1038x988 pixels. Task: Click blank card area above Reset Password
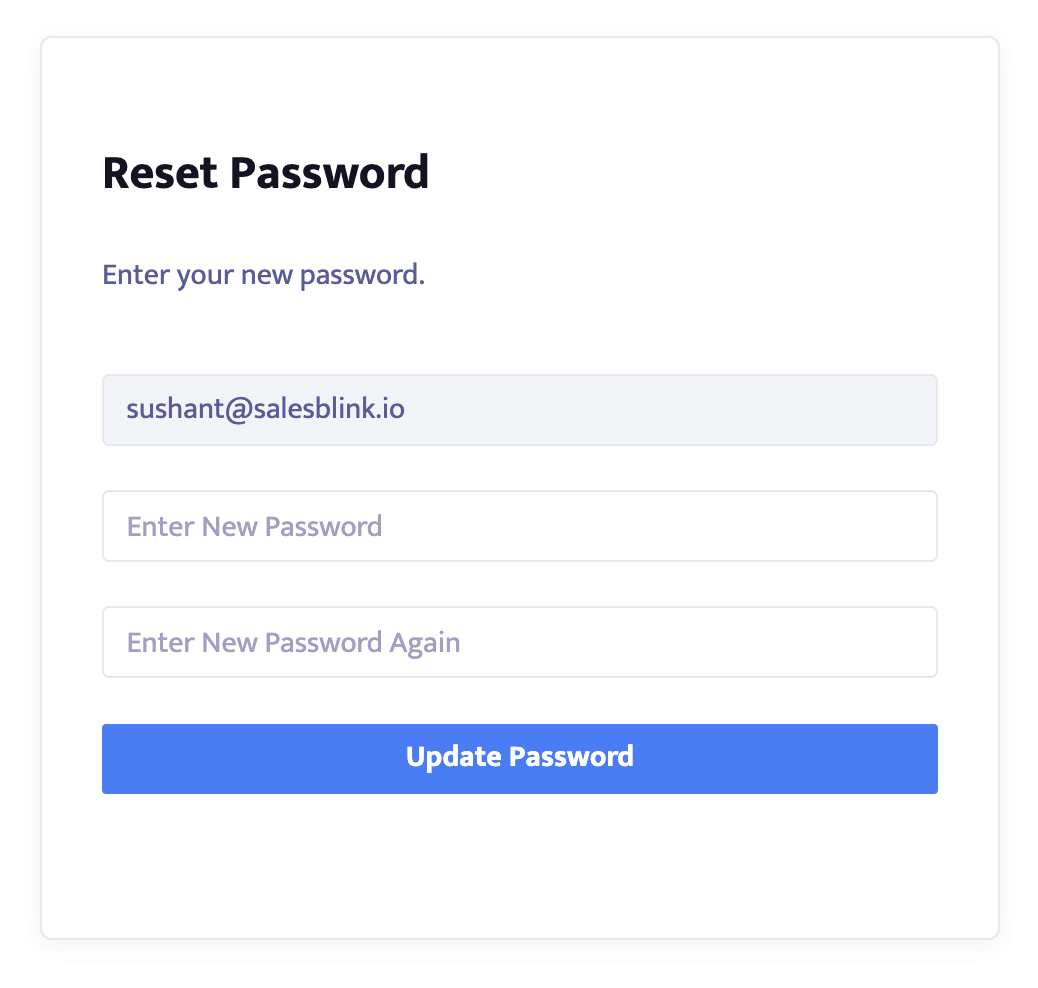point(520,93)
